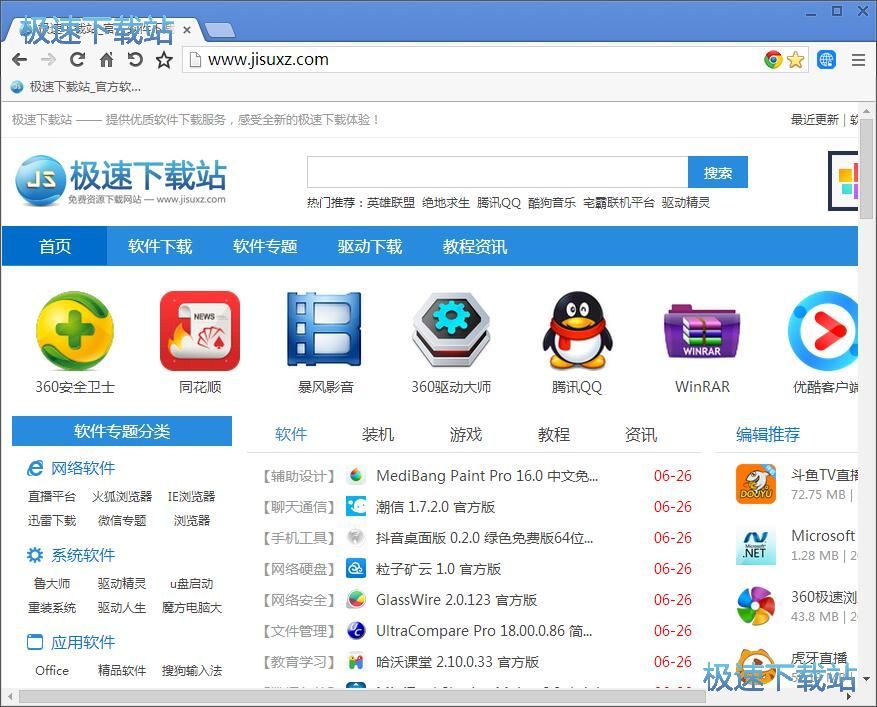This screenshot has width=877, height=707.
Task: Open the 系统软件 category heading
Action: (83, 555)
